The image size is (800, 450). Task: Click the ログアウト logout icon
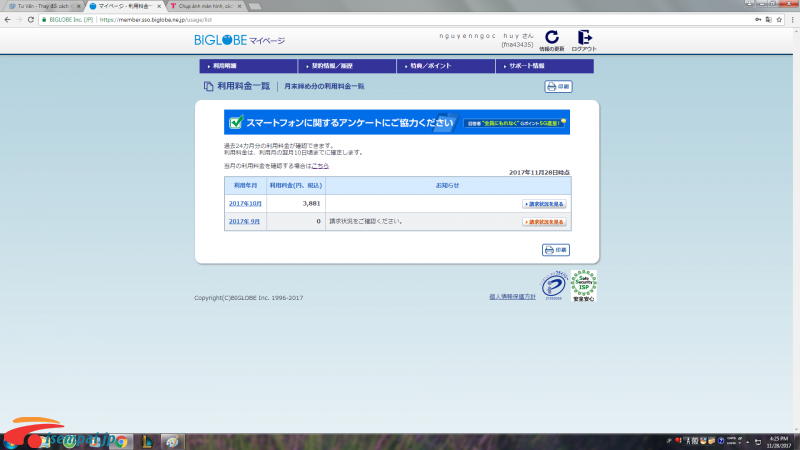(x=584, y=38)
